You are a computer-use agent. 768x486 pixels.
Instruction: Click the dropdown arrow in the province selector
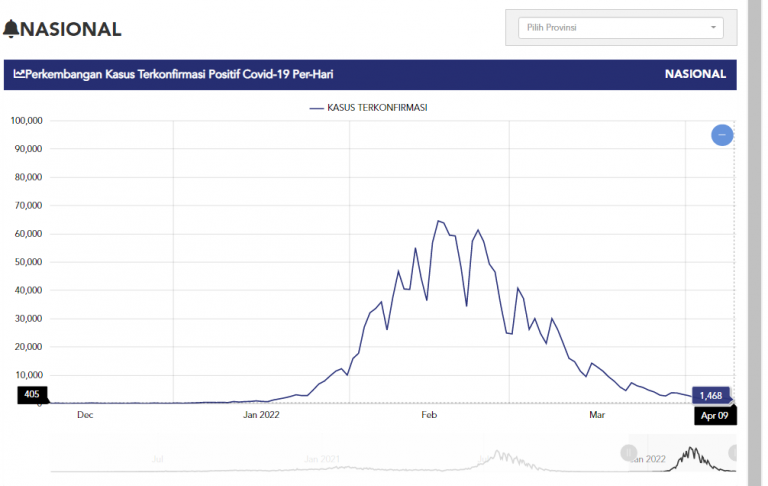pyautogui.click(x=714, y=28)
